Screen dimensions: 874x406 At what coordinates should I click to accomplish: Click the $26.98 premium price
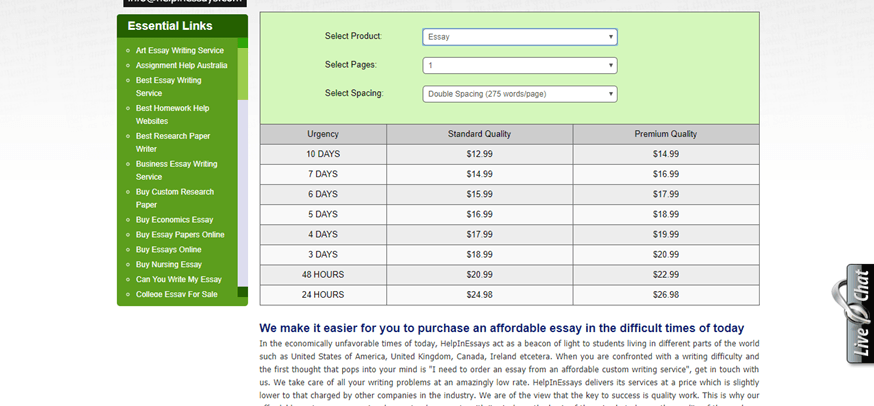(666, 295)
